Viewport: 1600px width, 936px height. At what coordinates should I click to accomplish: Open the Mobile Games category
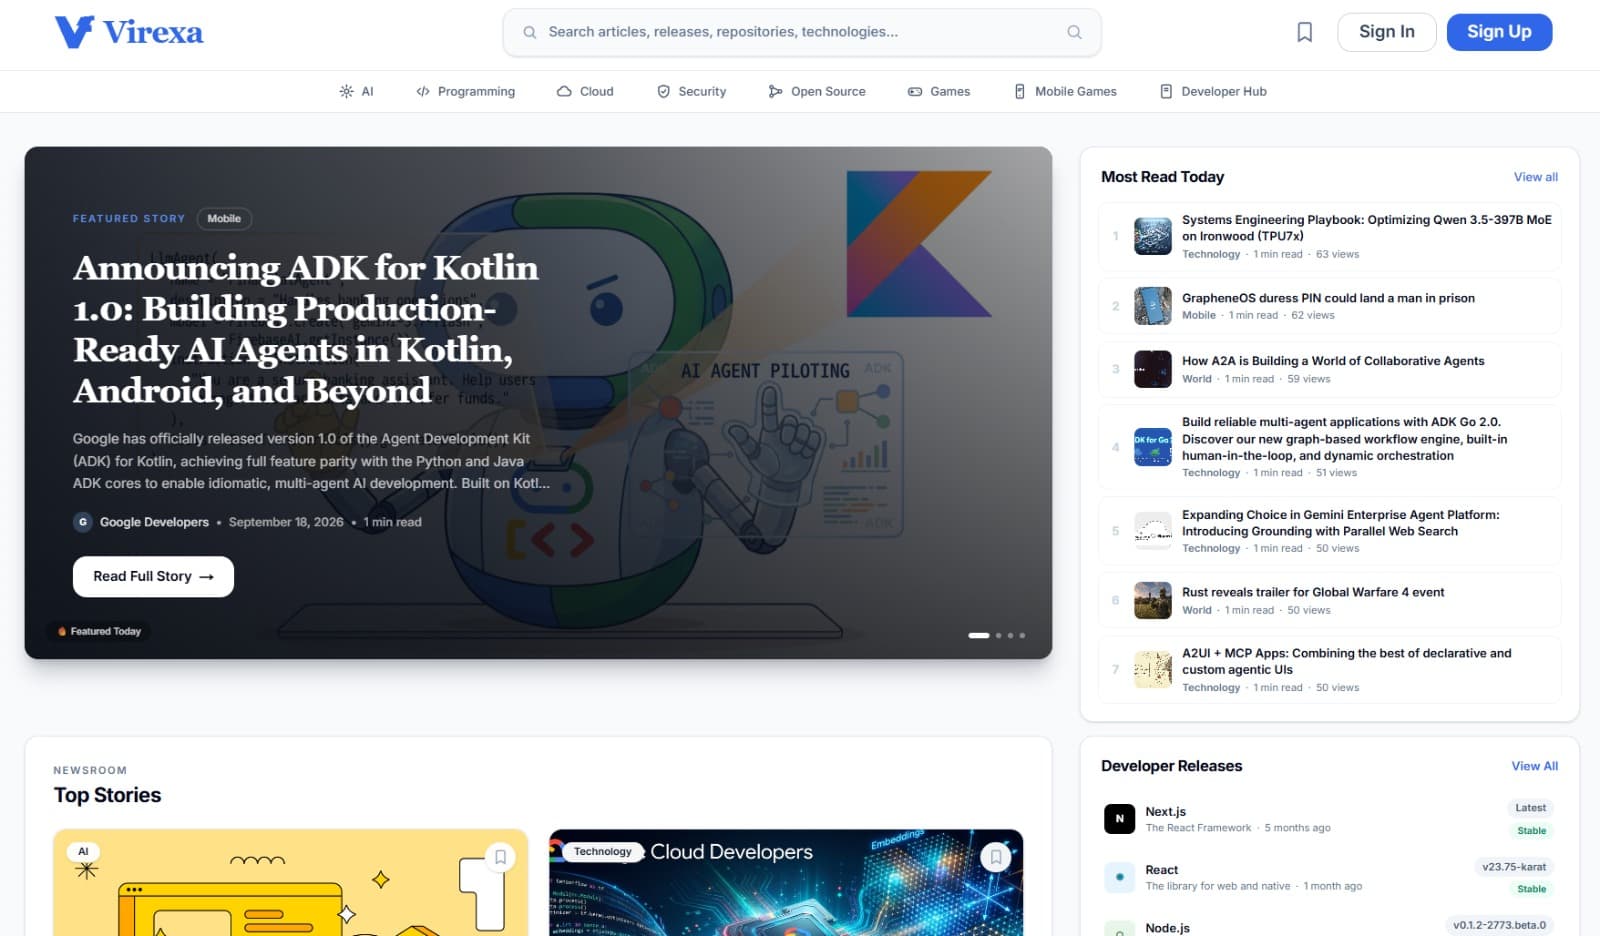coord(1065,91)
